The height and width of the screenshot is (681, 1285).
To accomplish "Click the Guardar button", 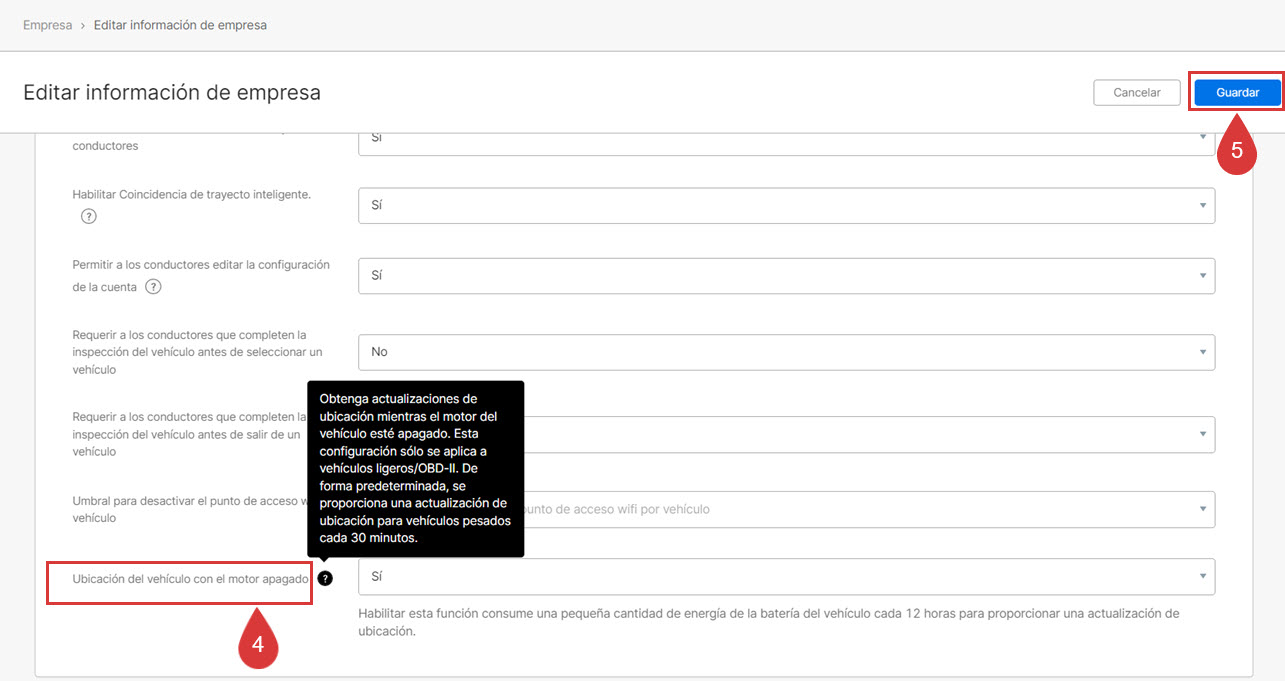I will (x=1237, y=92).
